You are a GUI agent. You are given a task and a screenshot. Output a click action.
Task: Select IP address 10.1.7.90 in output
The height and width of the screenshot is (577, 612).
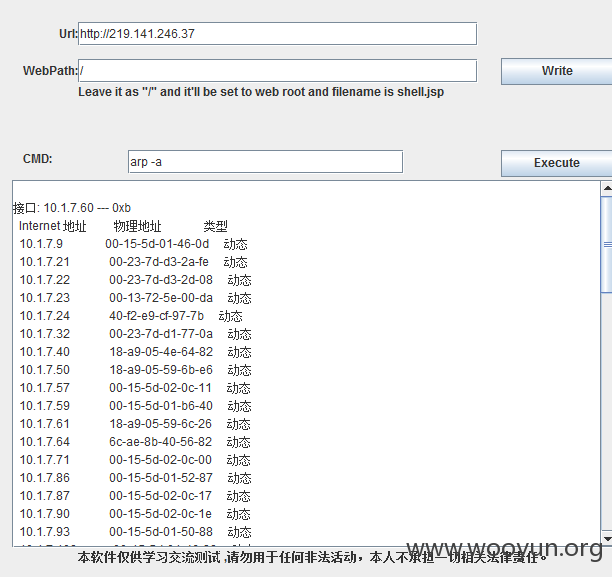(x=44, y=513)
